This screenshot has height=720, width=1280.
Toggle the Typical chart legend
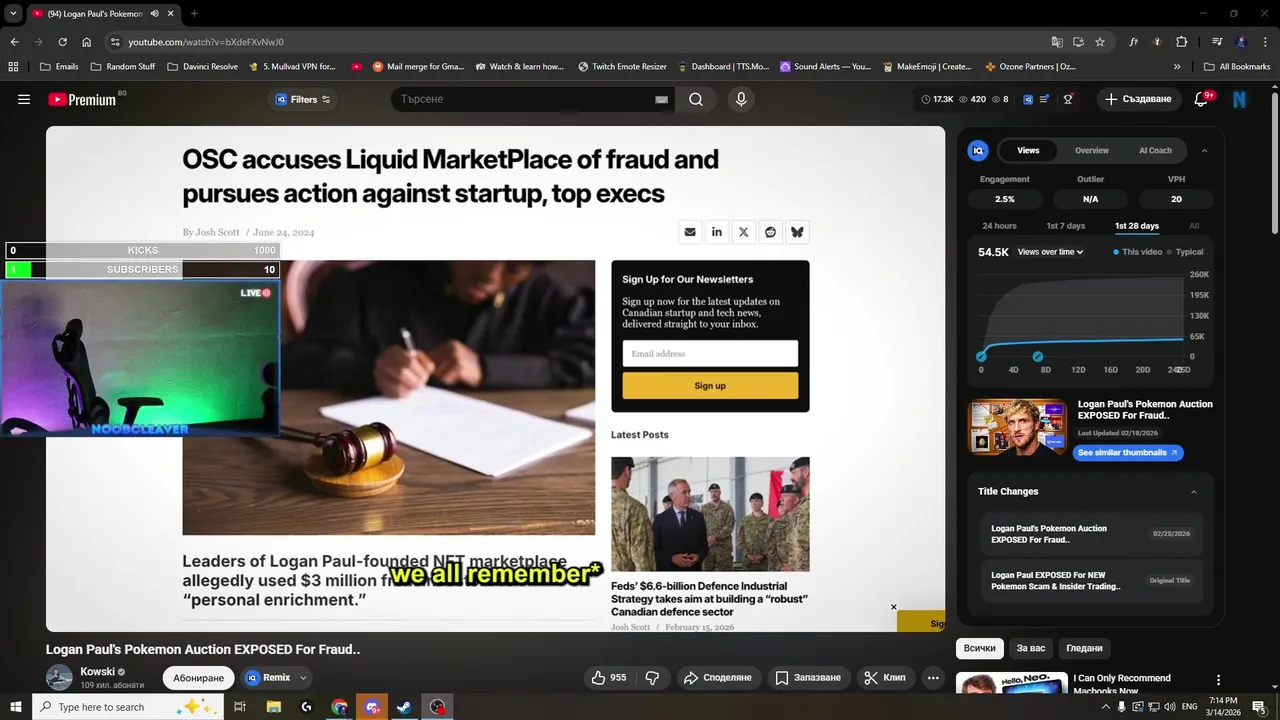(1185, 252)
